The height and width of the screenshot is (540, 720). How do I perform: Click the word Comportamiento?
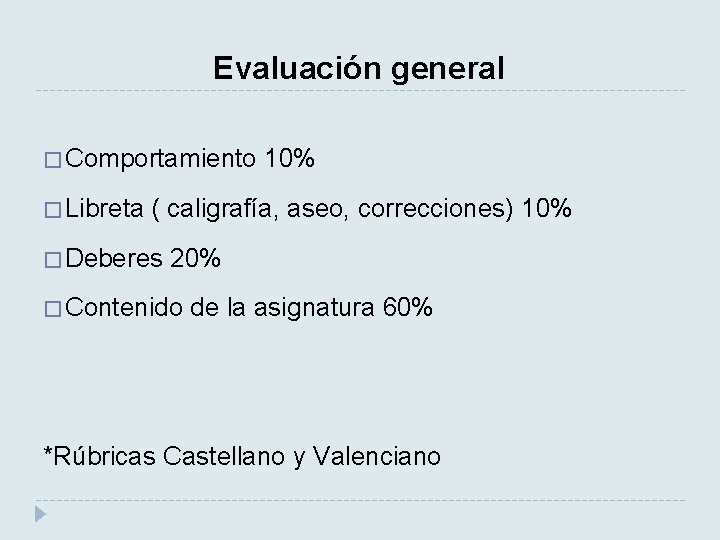(x=162, y=158)
